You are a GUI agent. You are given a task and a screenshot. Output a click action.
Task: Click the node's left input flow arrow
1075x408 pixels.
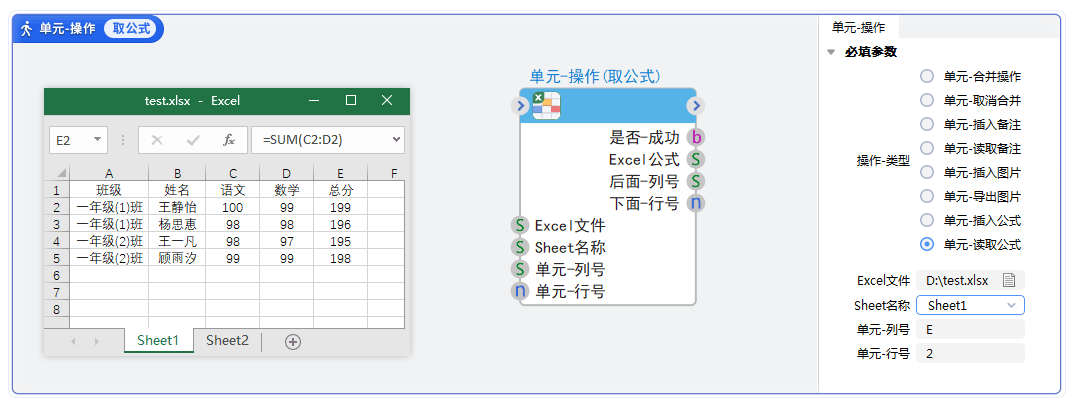(x=519, y=105)
